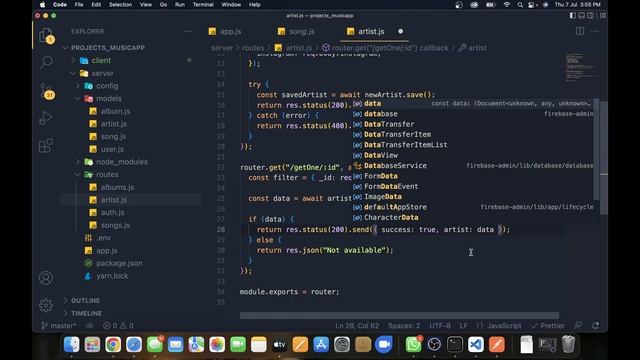Screen dimensions: 640x360
Task: Open the Terminal menu
Action: (203, 5)
